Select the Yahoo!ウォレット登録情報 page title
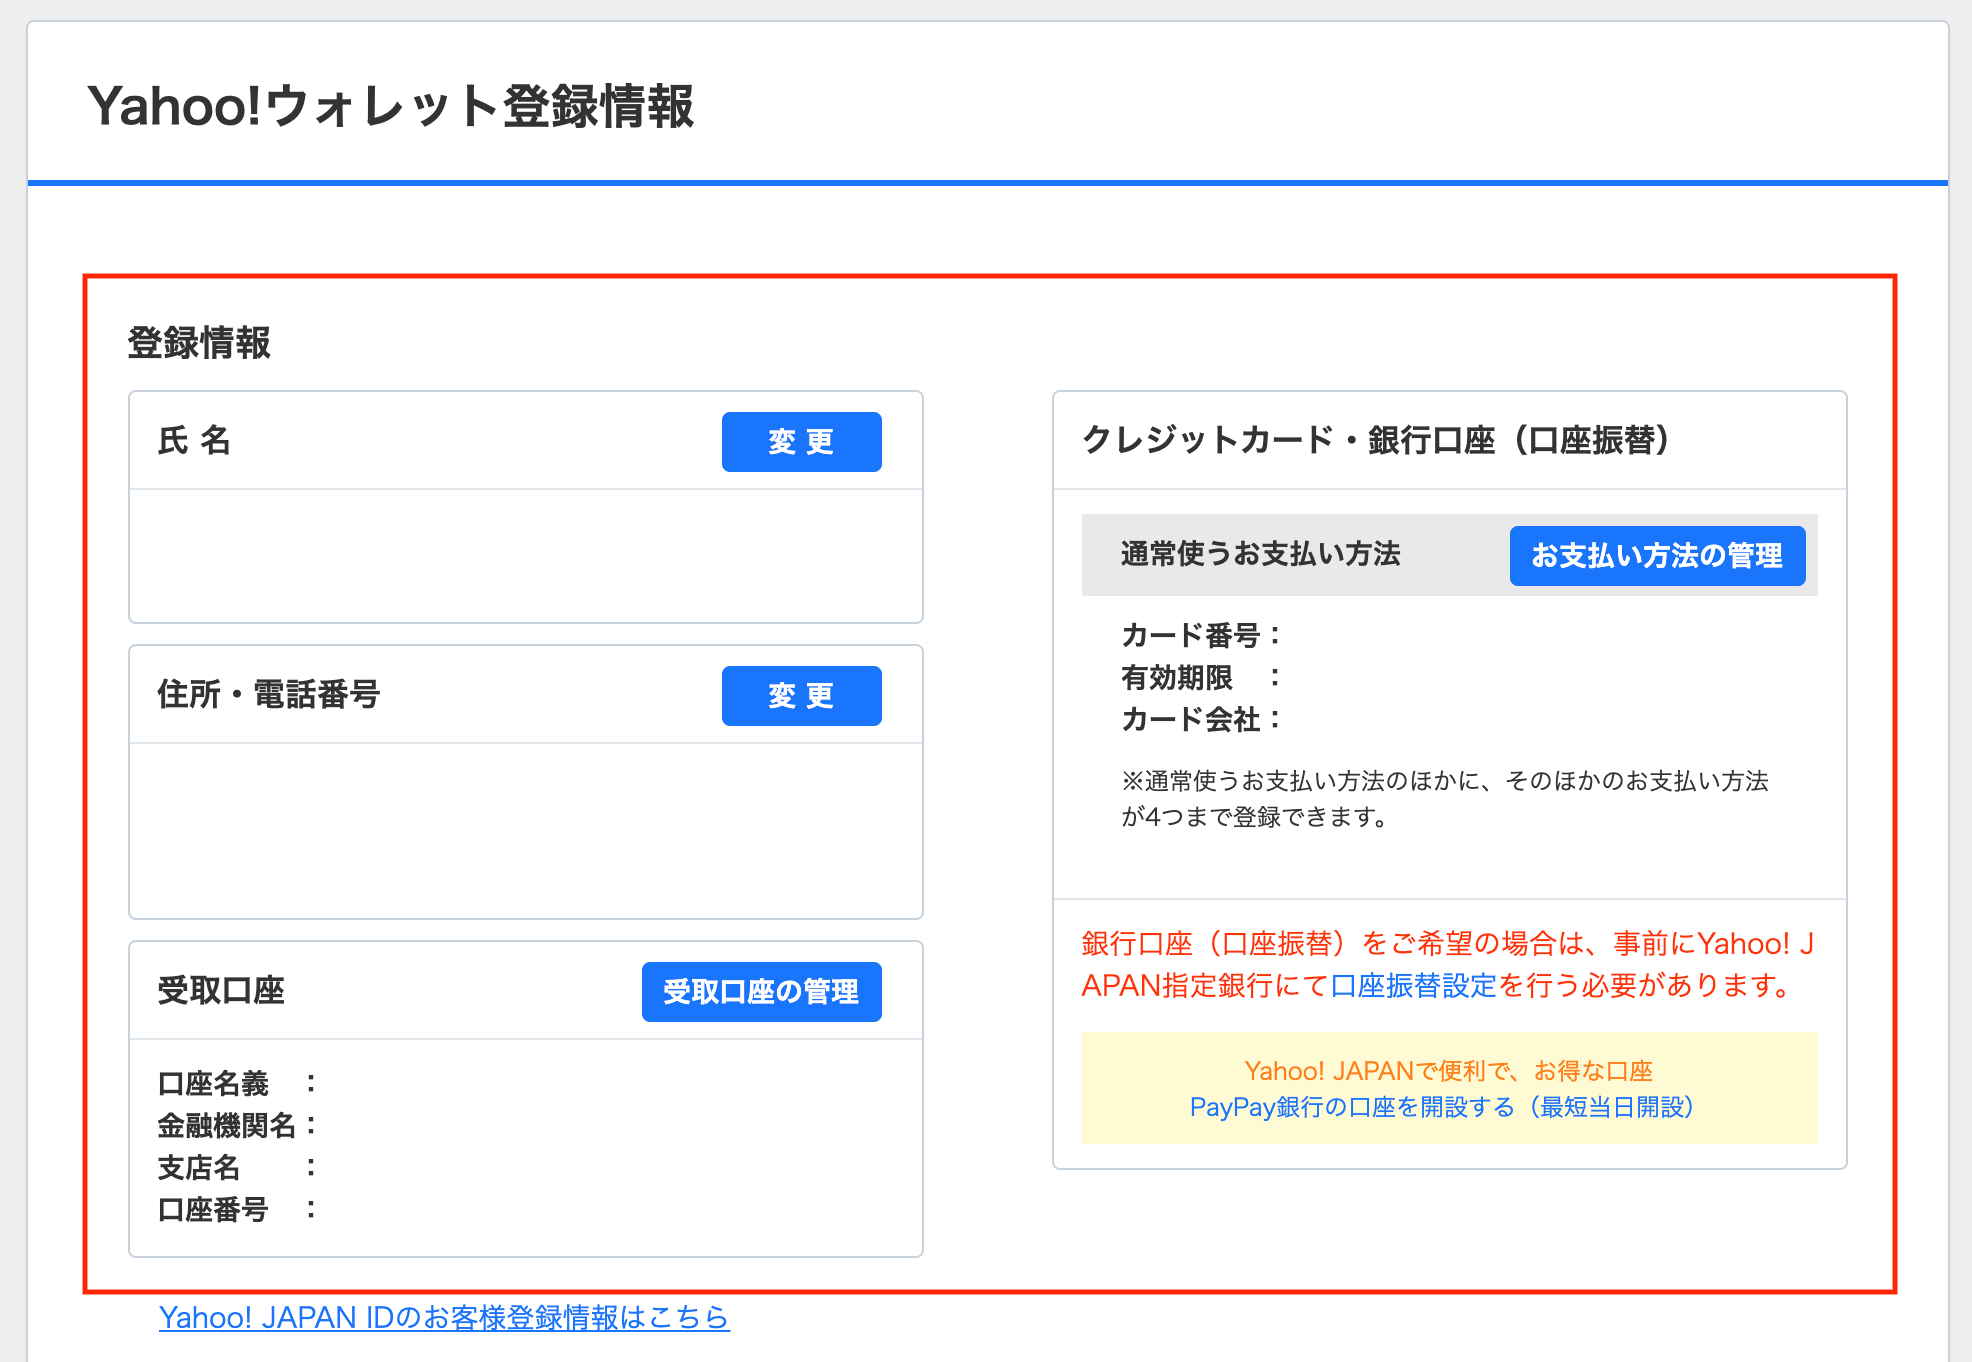This screenshot has width=1972, height=1362. [x=390, y=106]
